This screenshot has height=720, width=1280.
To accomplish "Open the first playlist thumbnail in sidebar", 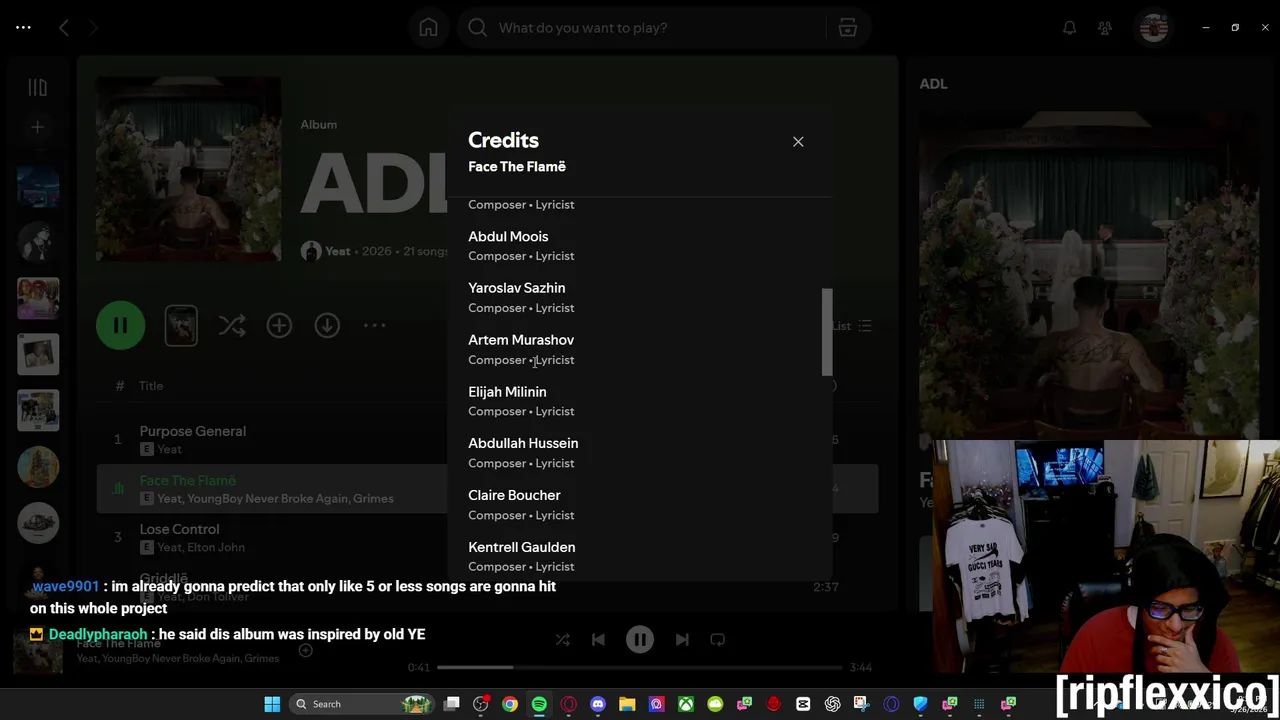I will 38,186.
